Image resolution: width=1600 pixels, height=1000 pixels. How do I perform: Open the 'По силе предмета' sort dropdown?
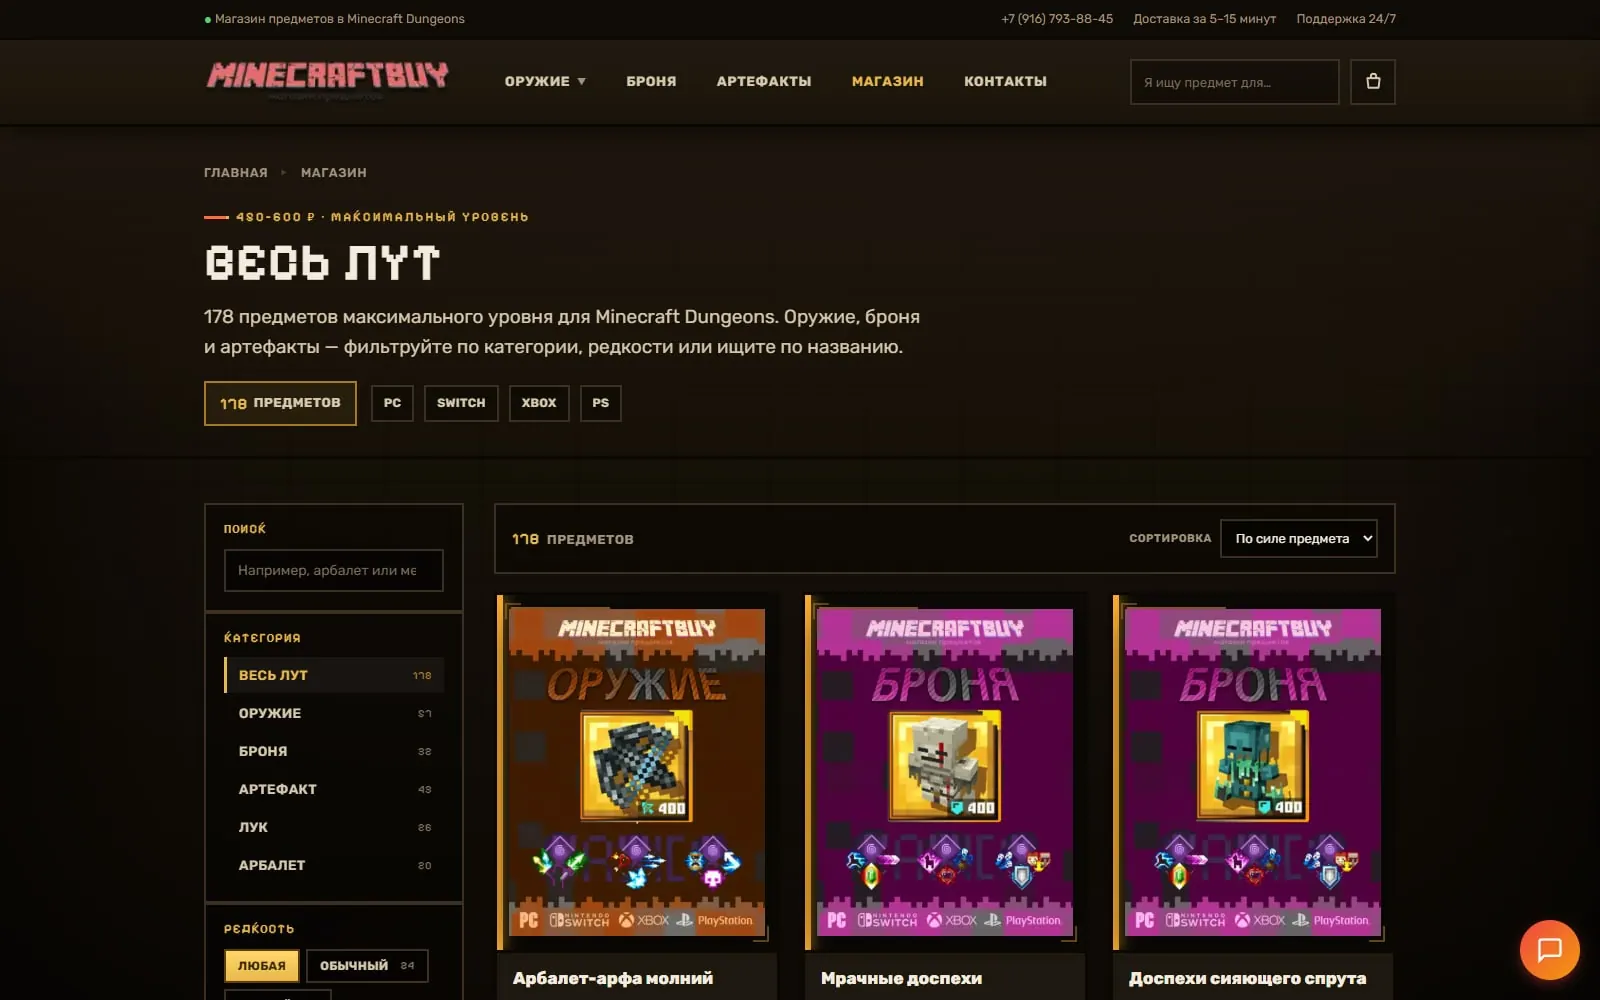coord(1298,538)
